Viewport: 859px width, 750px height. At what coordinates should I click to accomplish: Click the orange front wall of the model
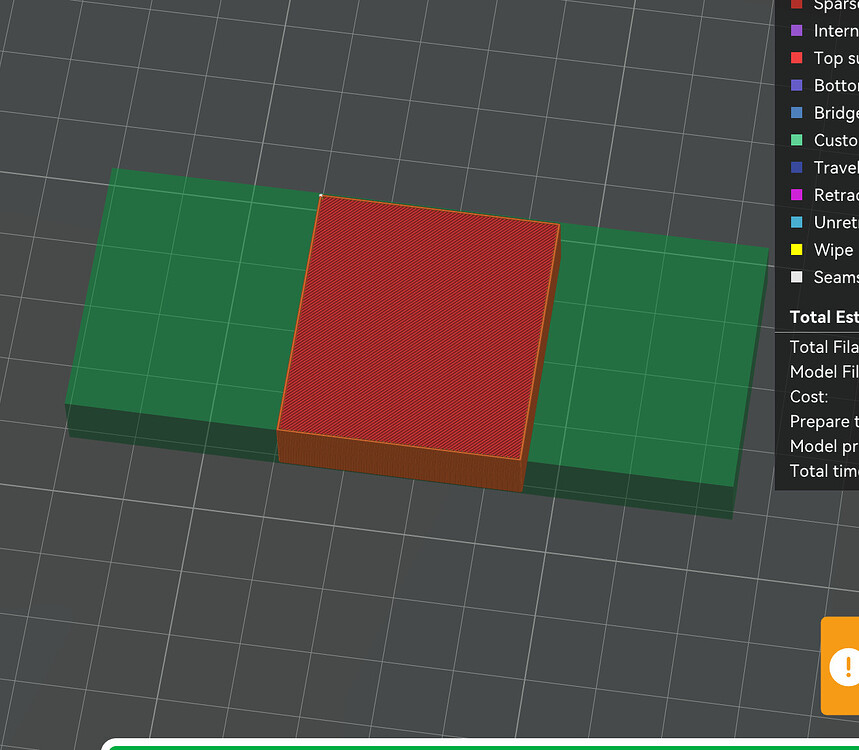point(400,460)
